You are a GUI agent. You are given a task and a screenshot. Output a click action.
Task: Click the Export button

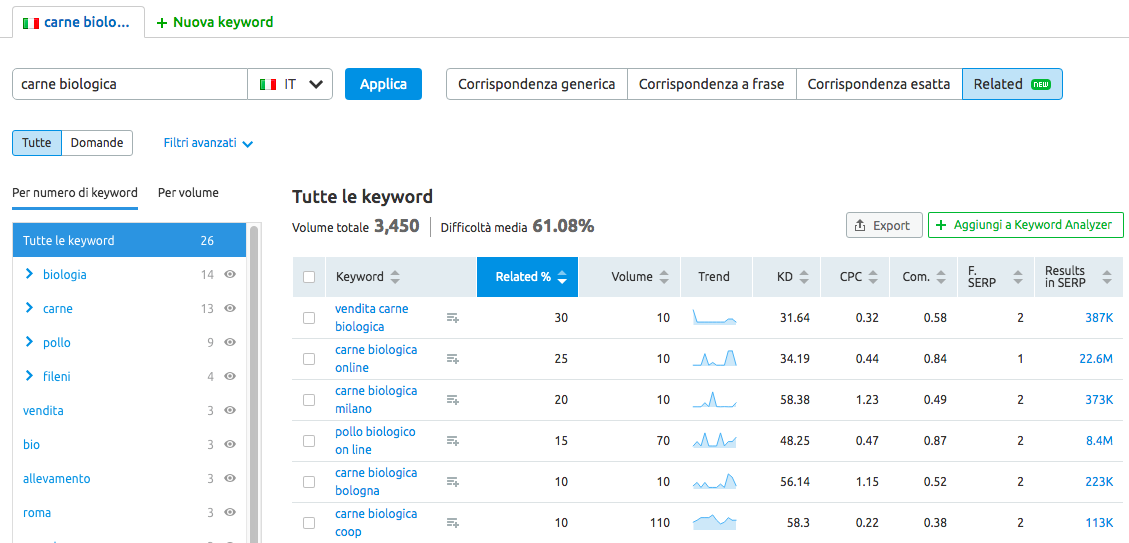pos(884,225)
